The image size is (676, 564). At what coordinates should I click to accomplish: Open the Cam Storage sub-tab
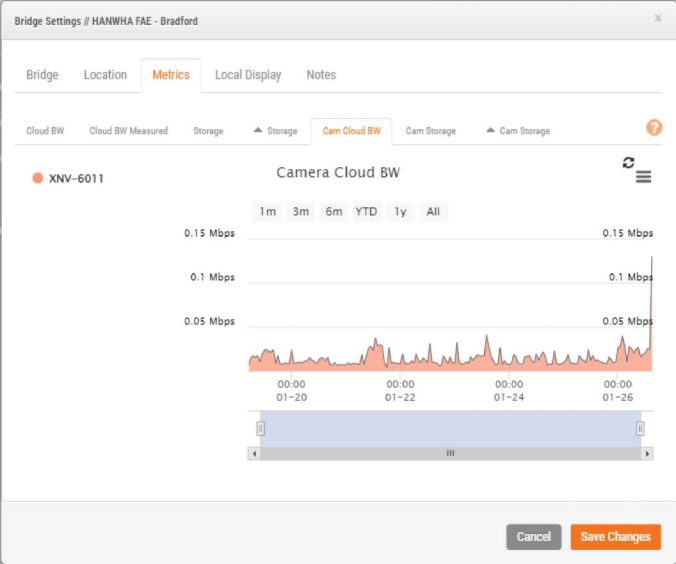(430, 131)
